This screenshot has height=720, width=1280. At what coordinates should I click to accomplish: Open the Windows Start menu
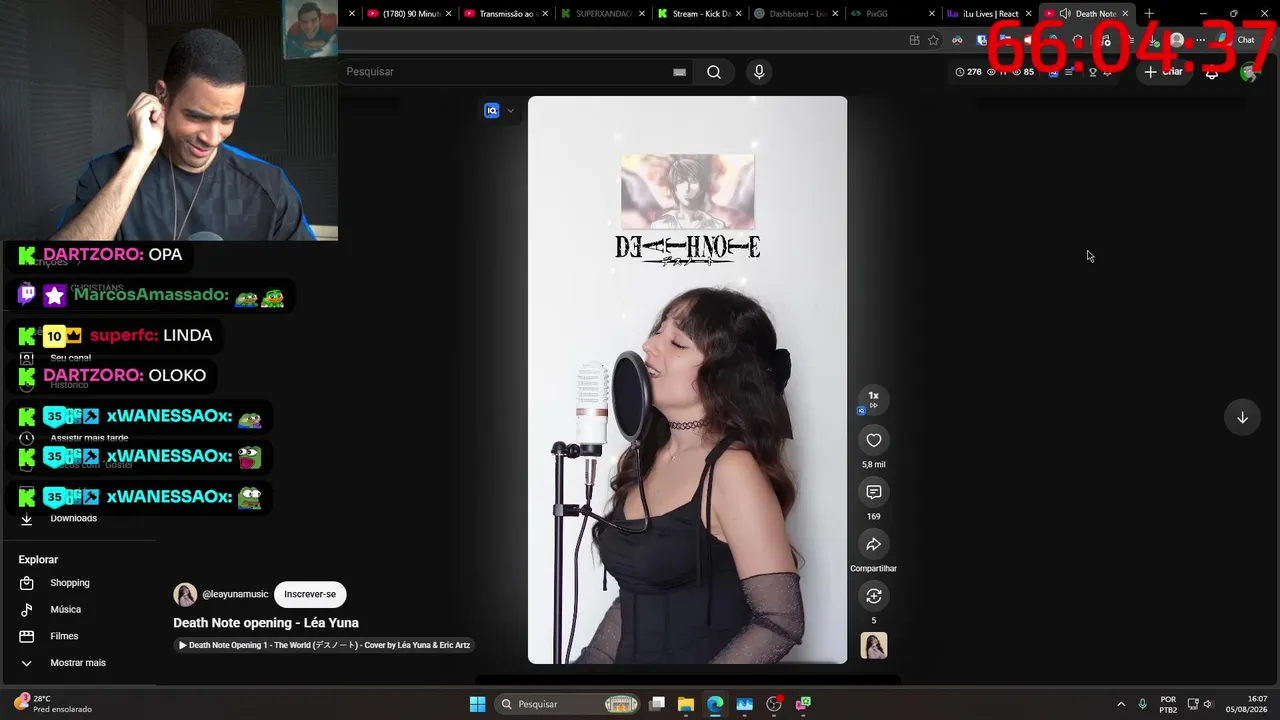click(477, 704)
